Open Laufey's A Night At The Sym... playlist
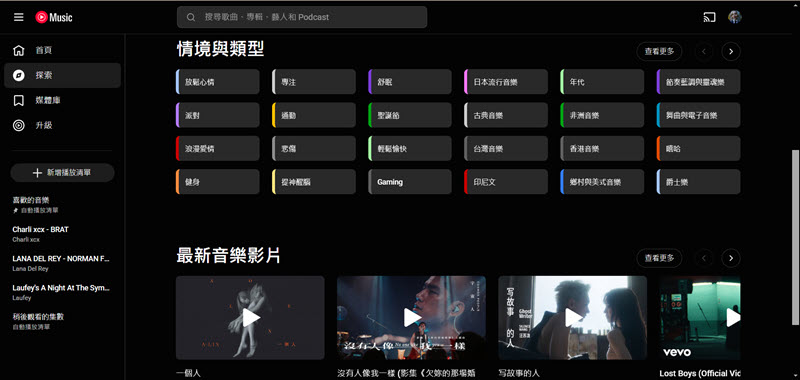Image resolution: width=800 pixels, height=380 pixels. [x=62, y=292]
